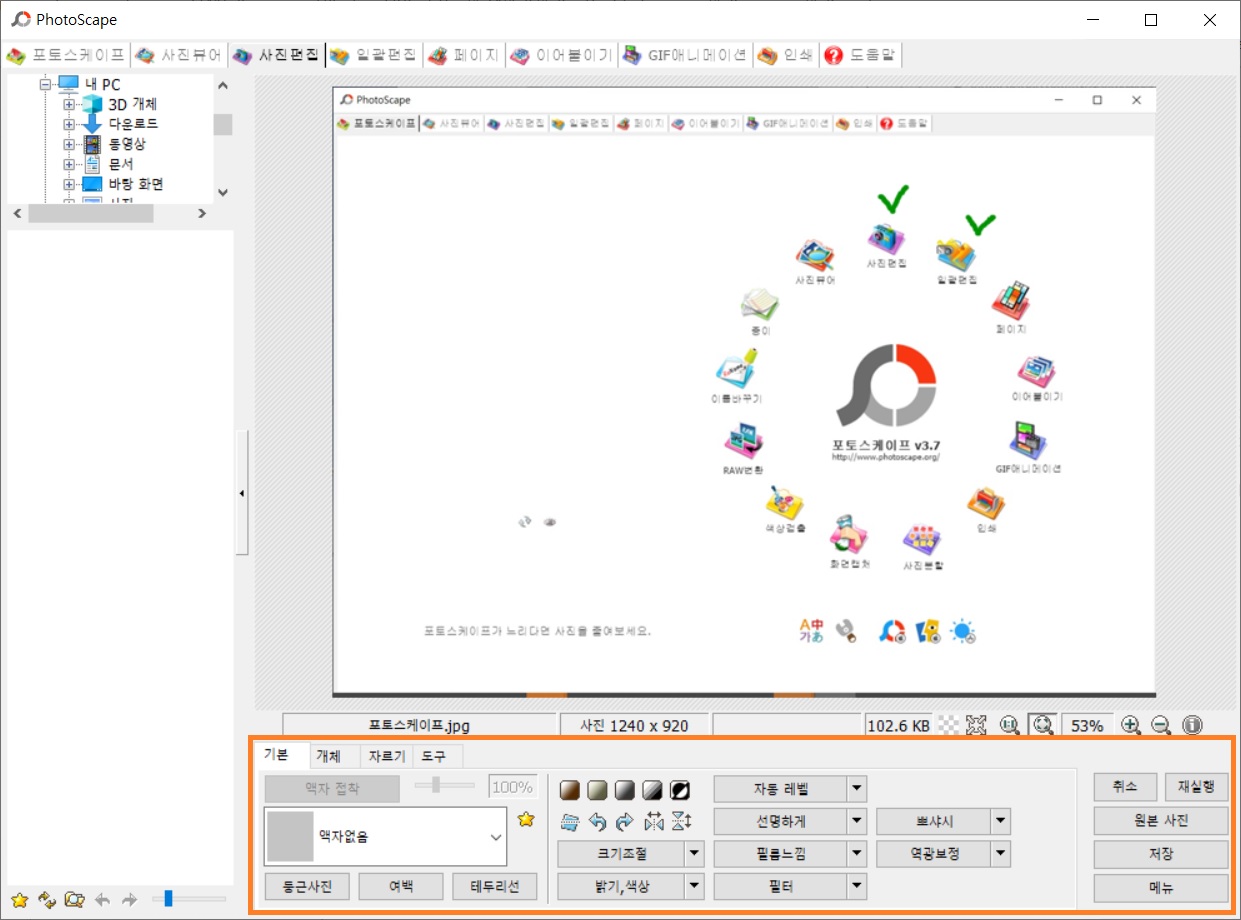The width and height of the screenshot is (1241, 920).
Task: Open the arrow next to 필터
Action: pyautogui.click(x=856, y=886)
